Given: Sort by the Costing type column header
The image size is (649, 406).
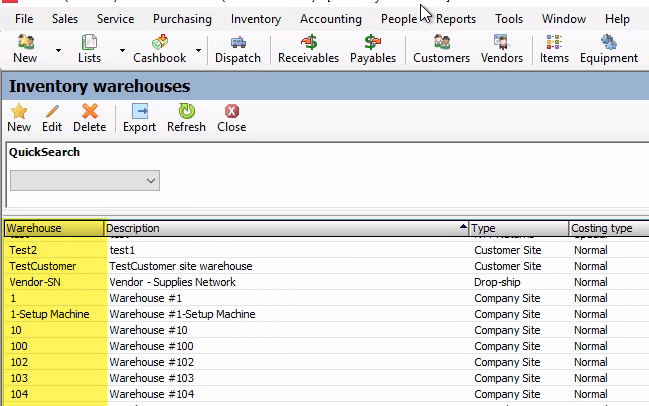Looking at the screenshot, I should coord(609,228).
